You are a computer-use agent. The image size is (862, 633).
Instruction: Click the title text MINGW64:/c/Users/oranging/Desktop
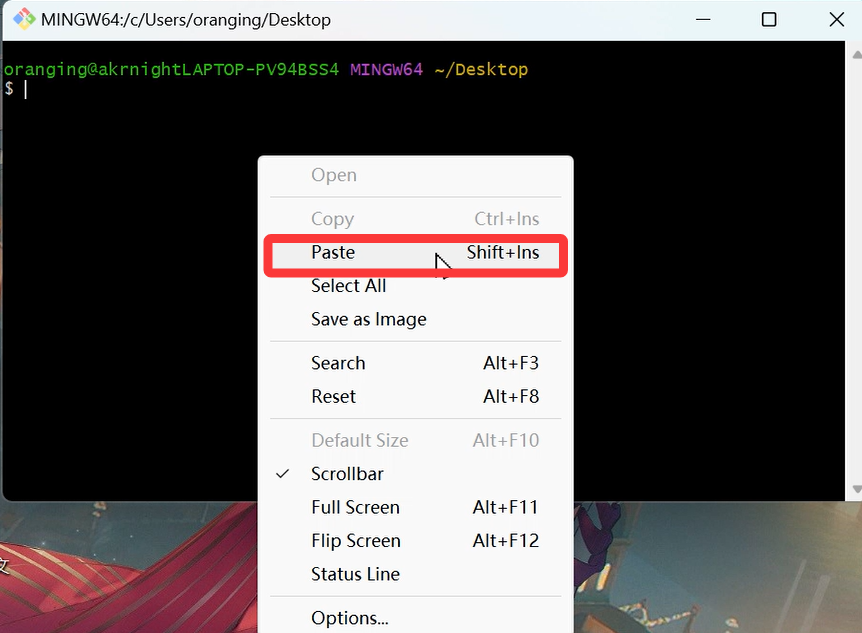pyautogui.click(x=186, y=20)
